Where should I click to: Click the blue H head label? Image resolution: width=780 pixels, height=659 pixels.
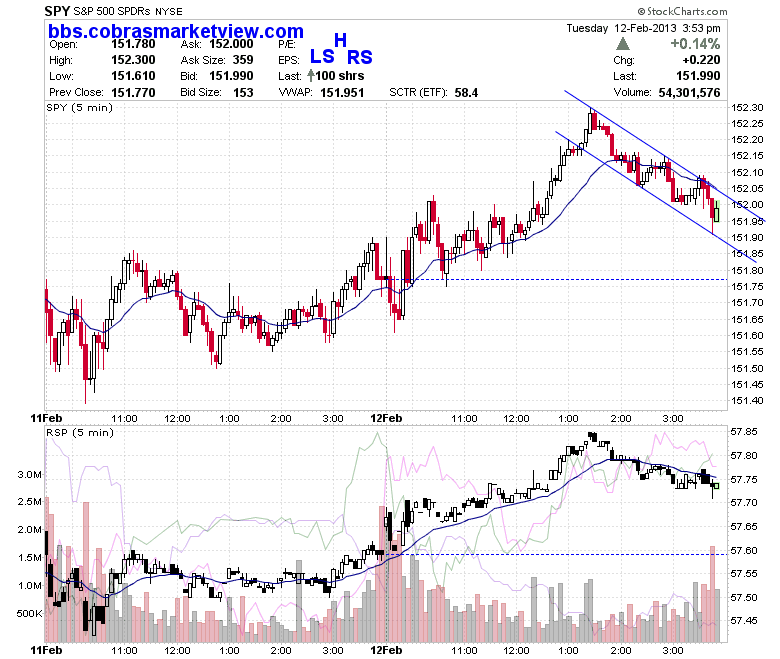pos(340,40)
